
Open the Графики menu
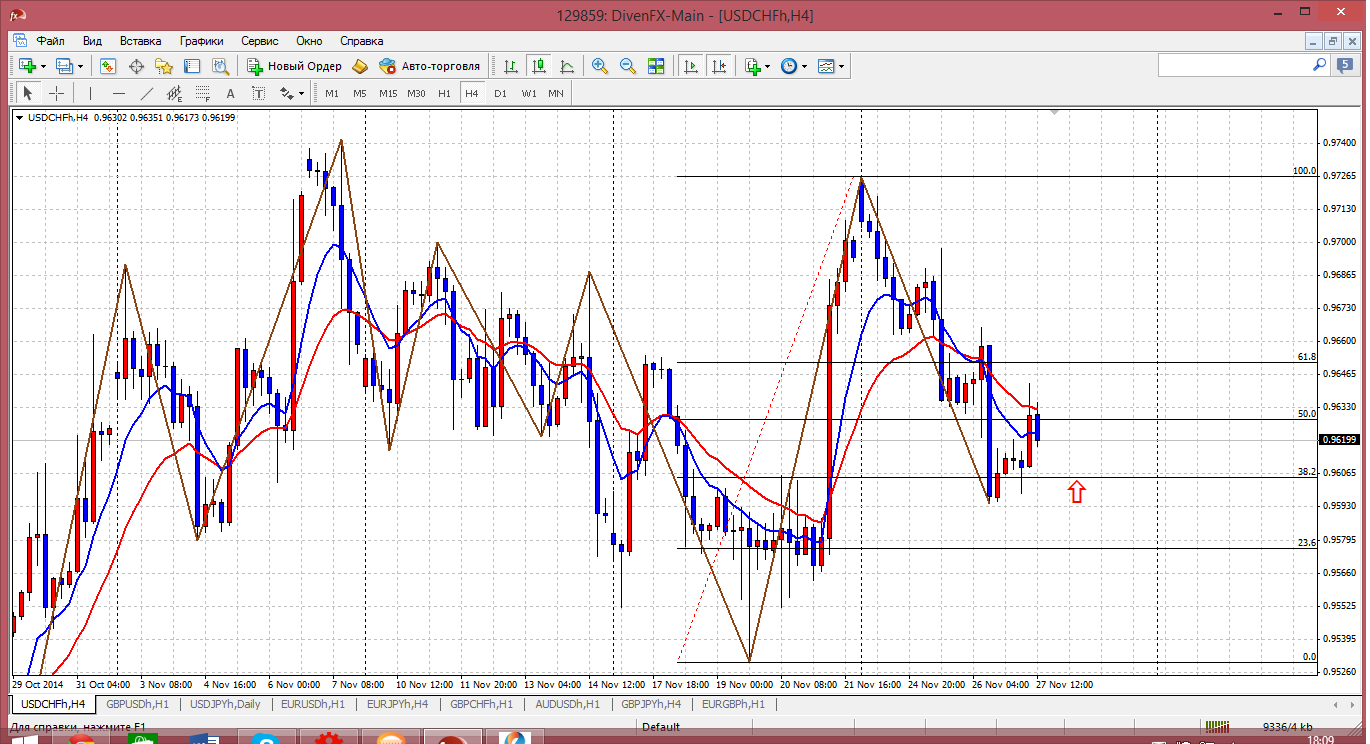click(x=201, y=41)
